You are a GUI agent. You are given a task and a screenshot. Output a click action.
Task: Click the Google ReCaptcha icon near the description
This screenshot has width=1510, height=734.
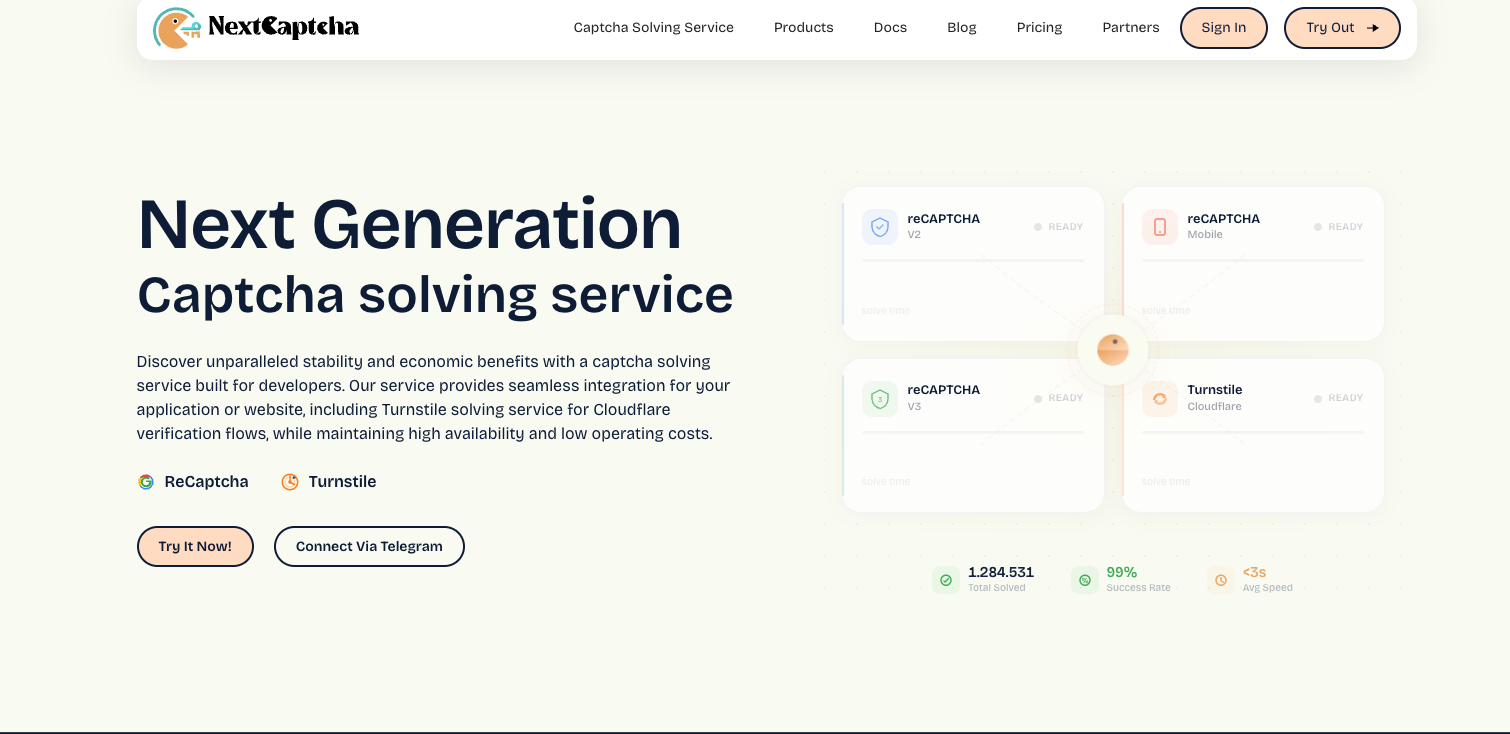pyautogui.click(x=146, y=481)
